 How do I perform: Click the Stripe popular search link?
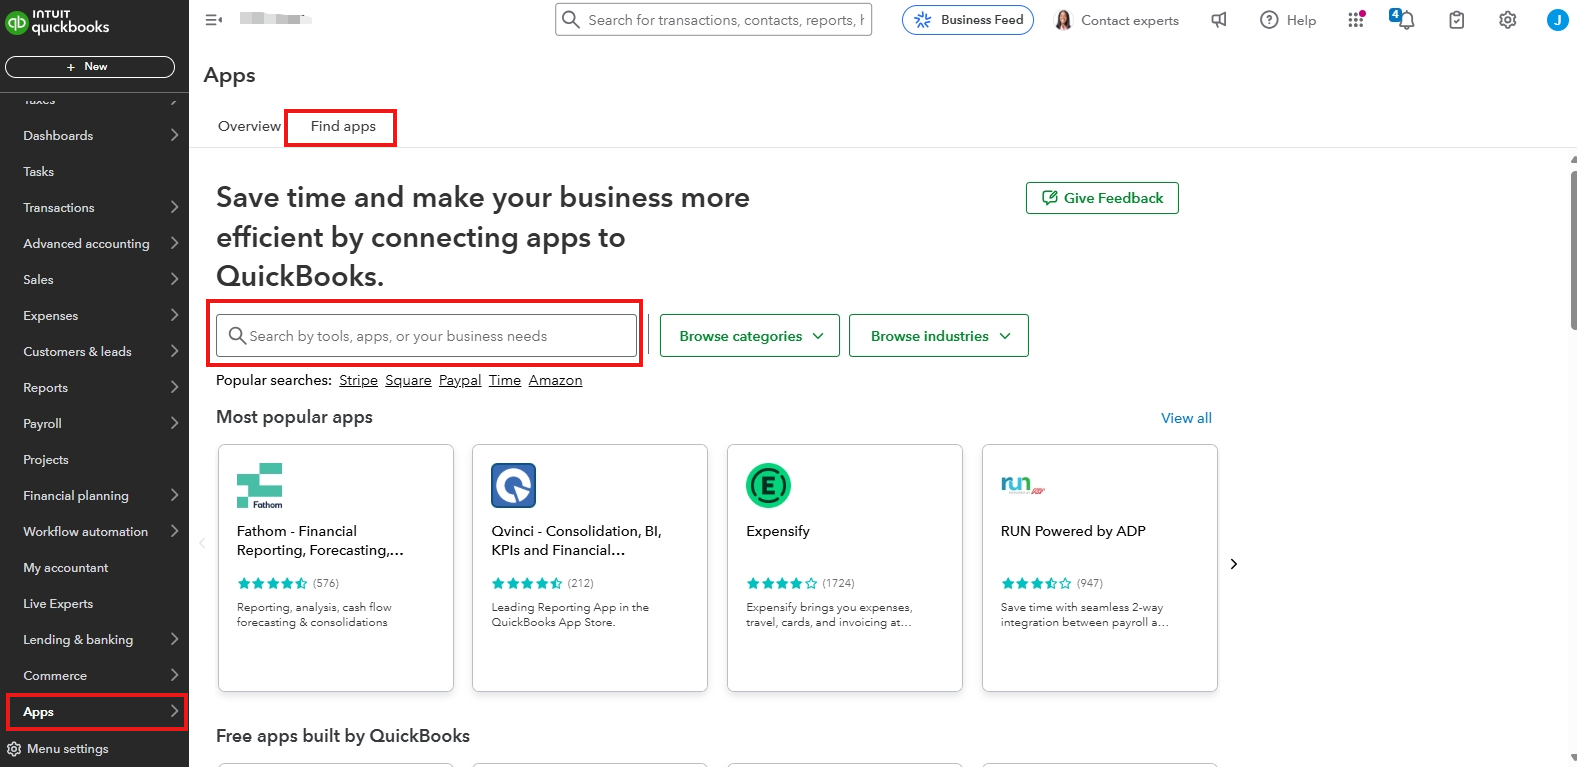click(x=358, y=380)
